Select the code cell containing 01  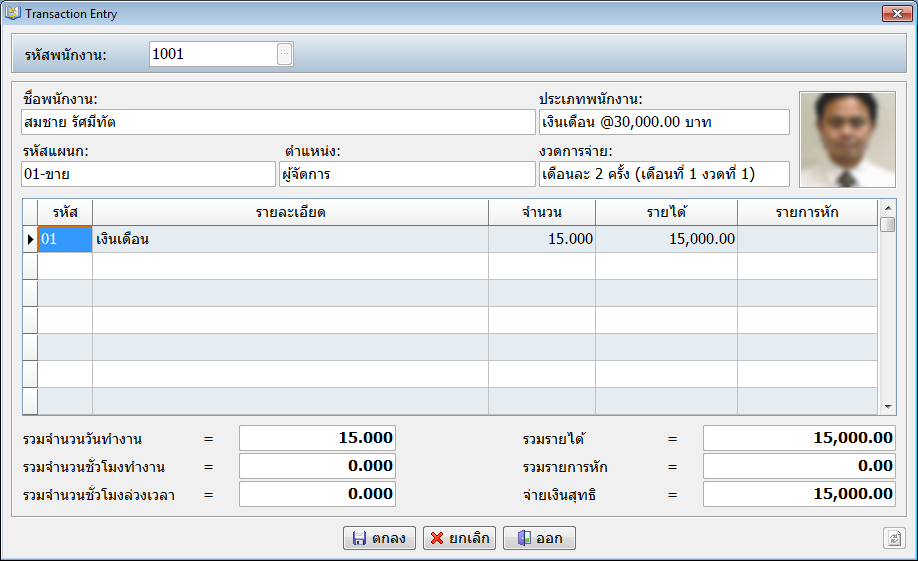[65, 239]
